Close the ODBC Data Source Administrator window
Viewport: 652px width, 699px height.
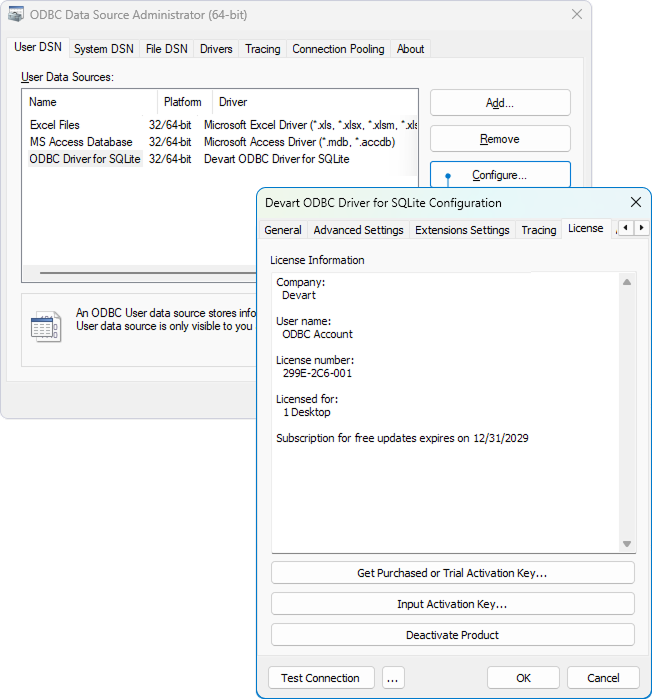click(x=577, y=14)
